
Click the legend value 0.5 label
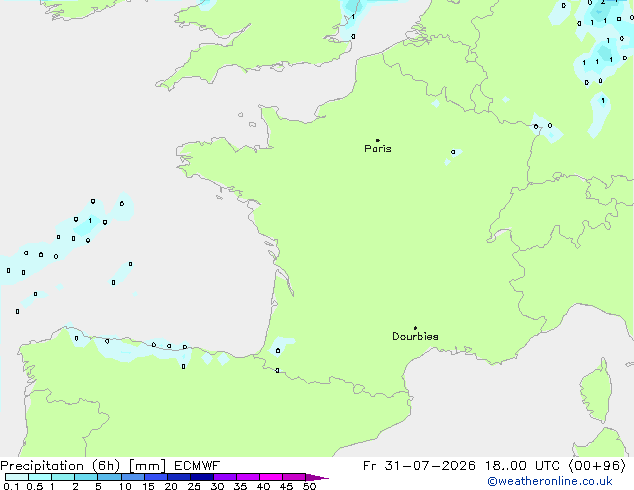point(35,486)
